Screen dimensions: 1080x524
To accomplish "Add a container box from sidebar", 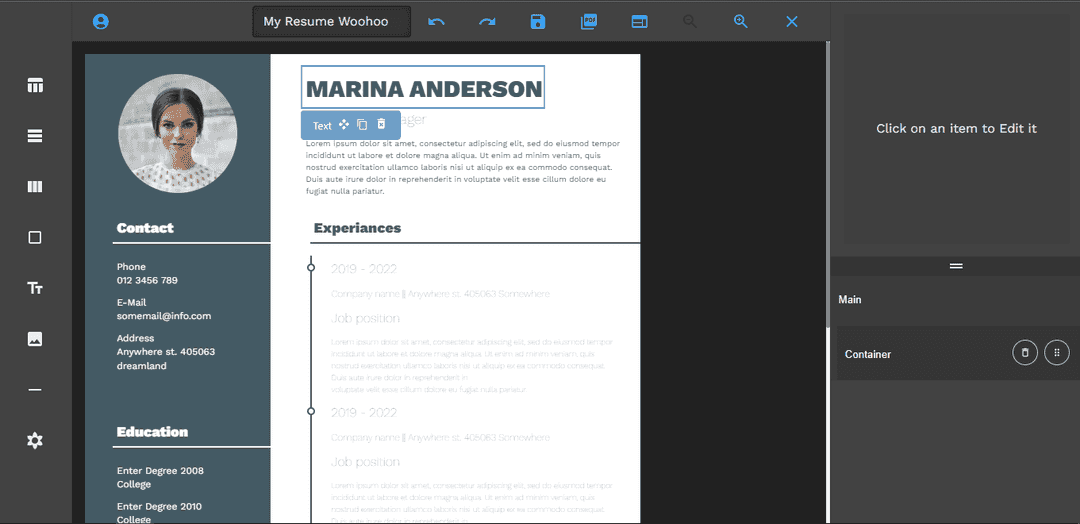I will tap(35, 238).
